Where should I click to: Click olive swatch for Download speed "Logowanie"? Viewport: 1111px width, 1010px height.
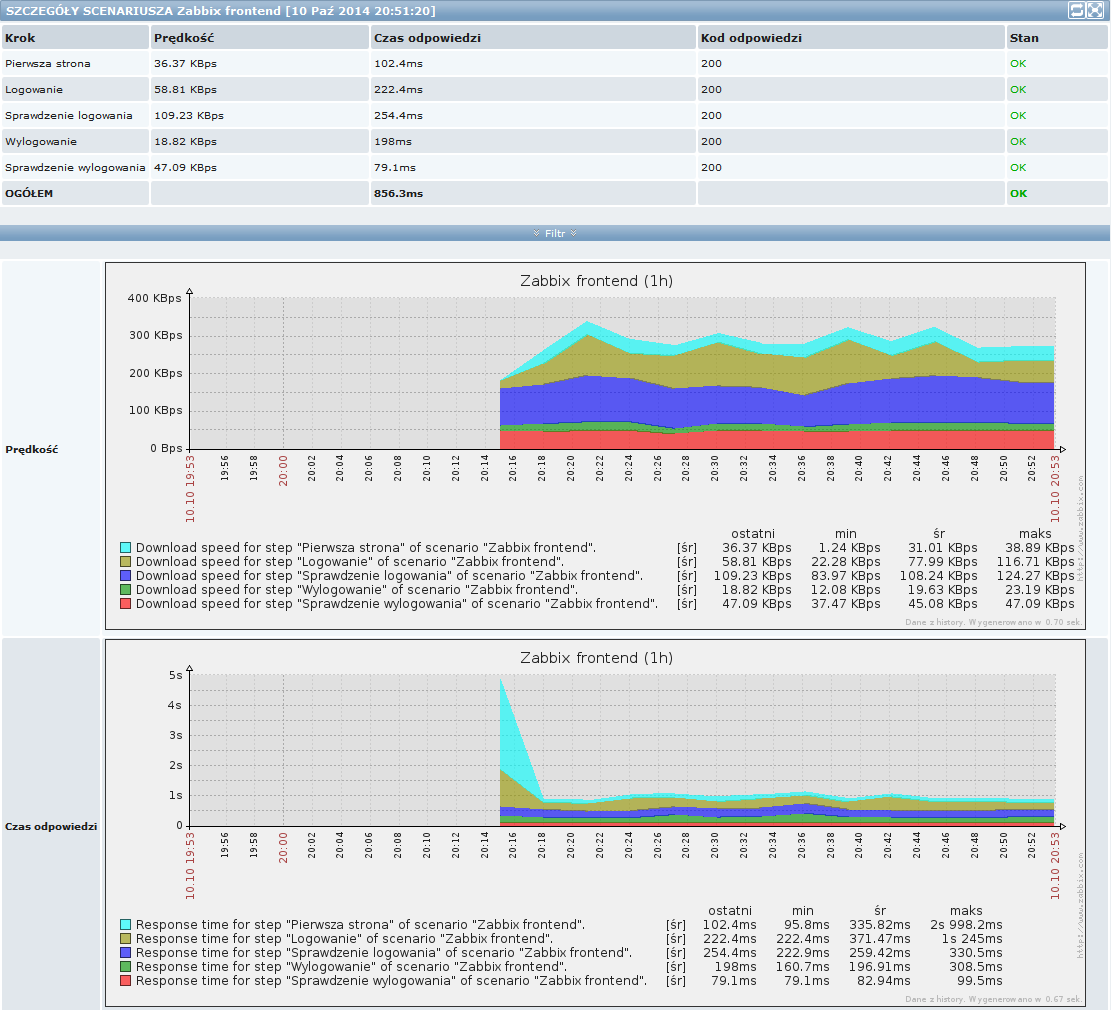tap(125, 561)
